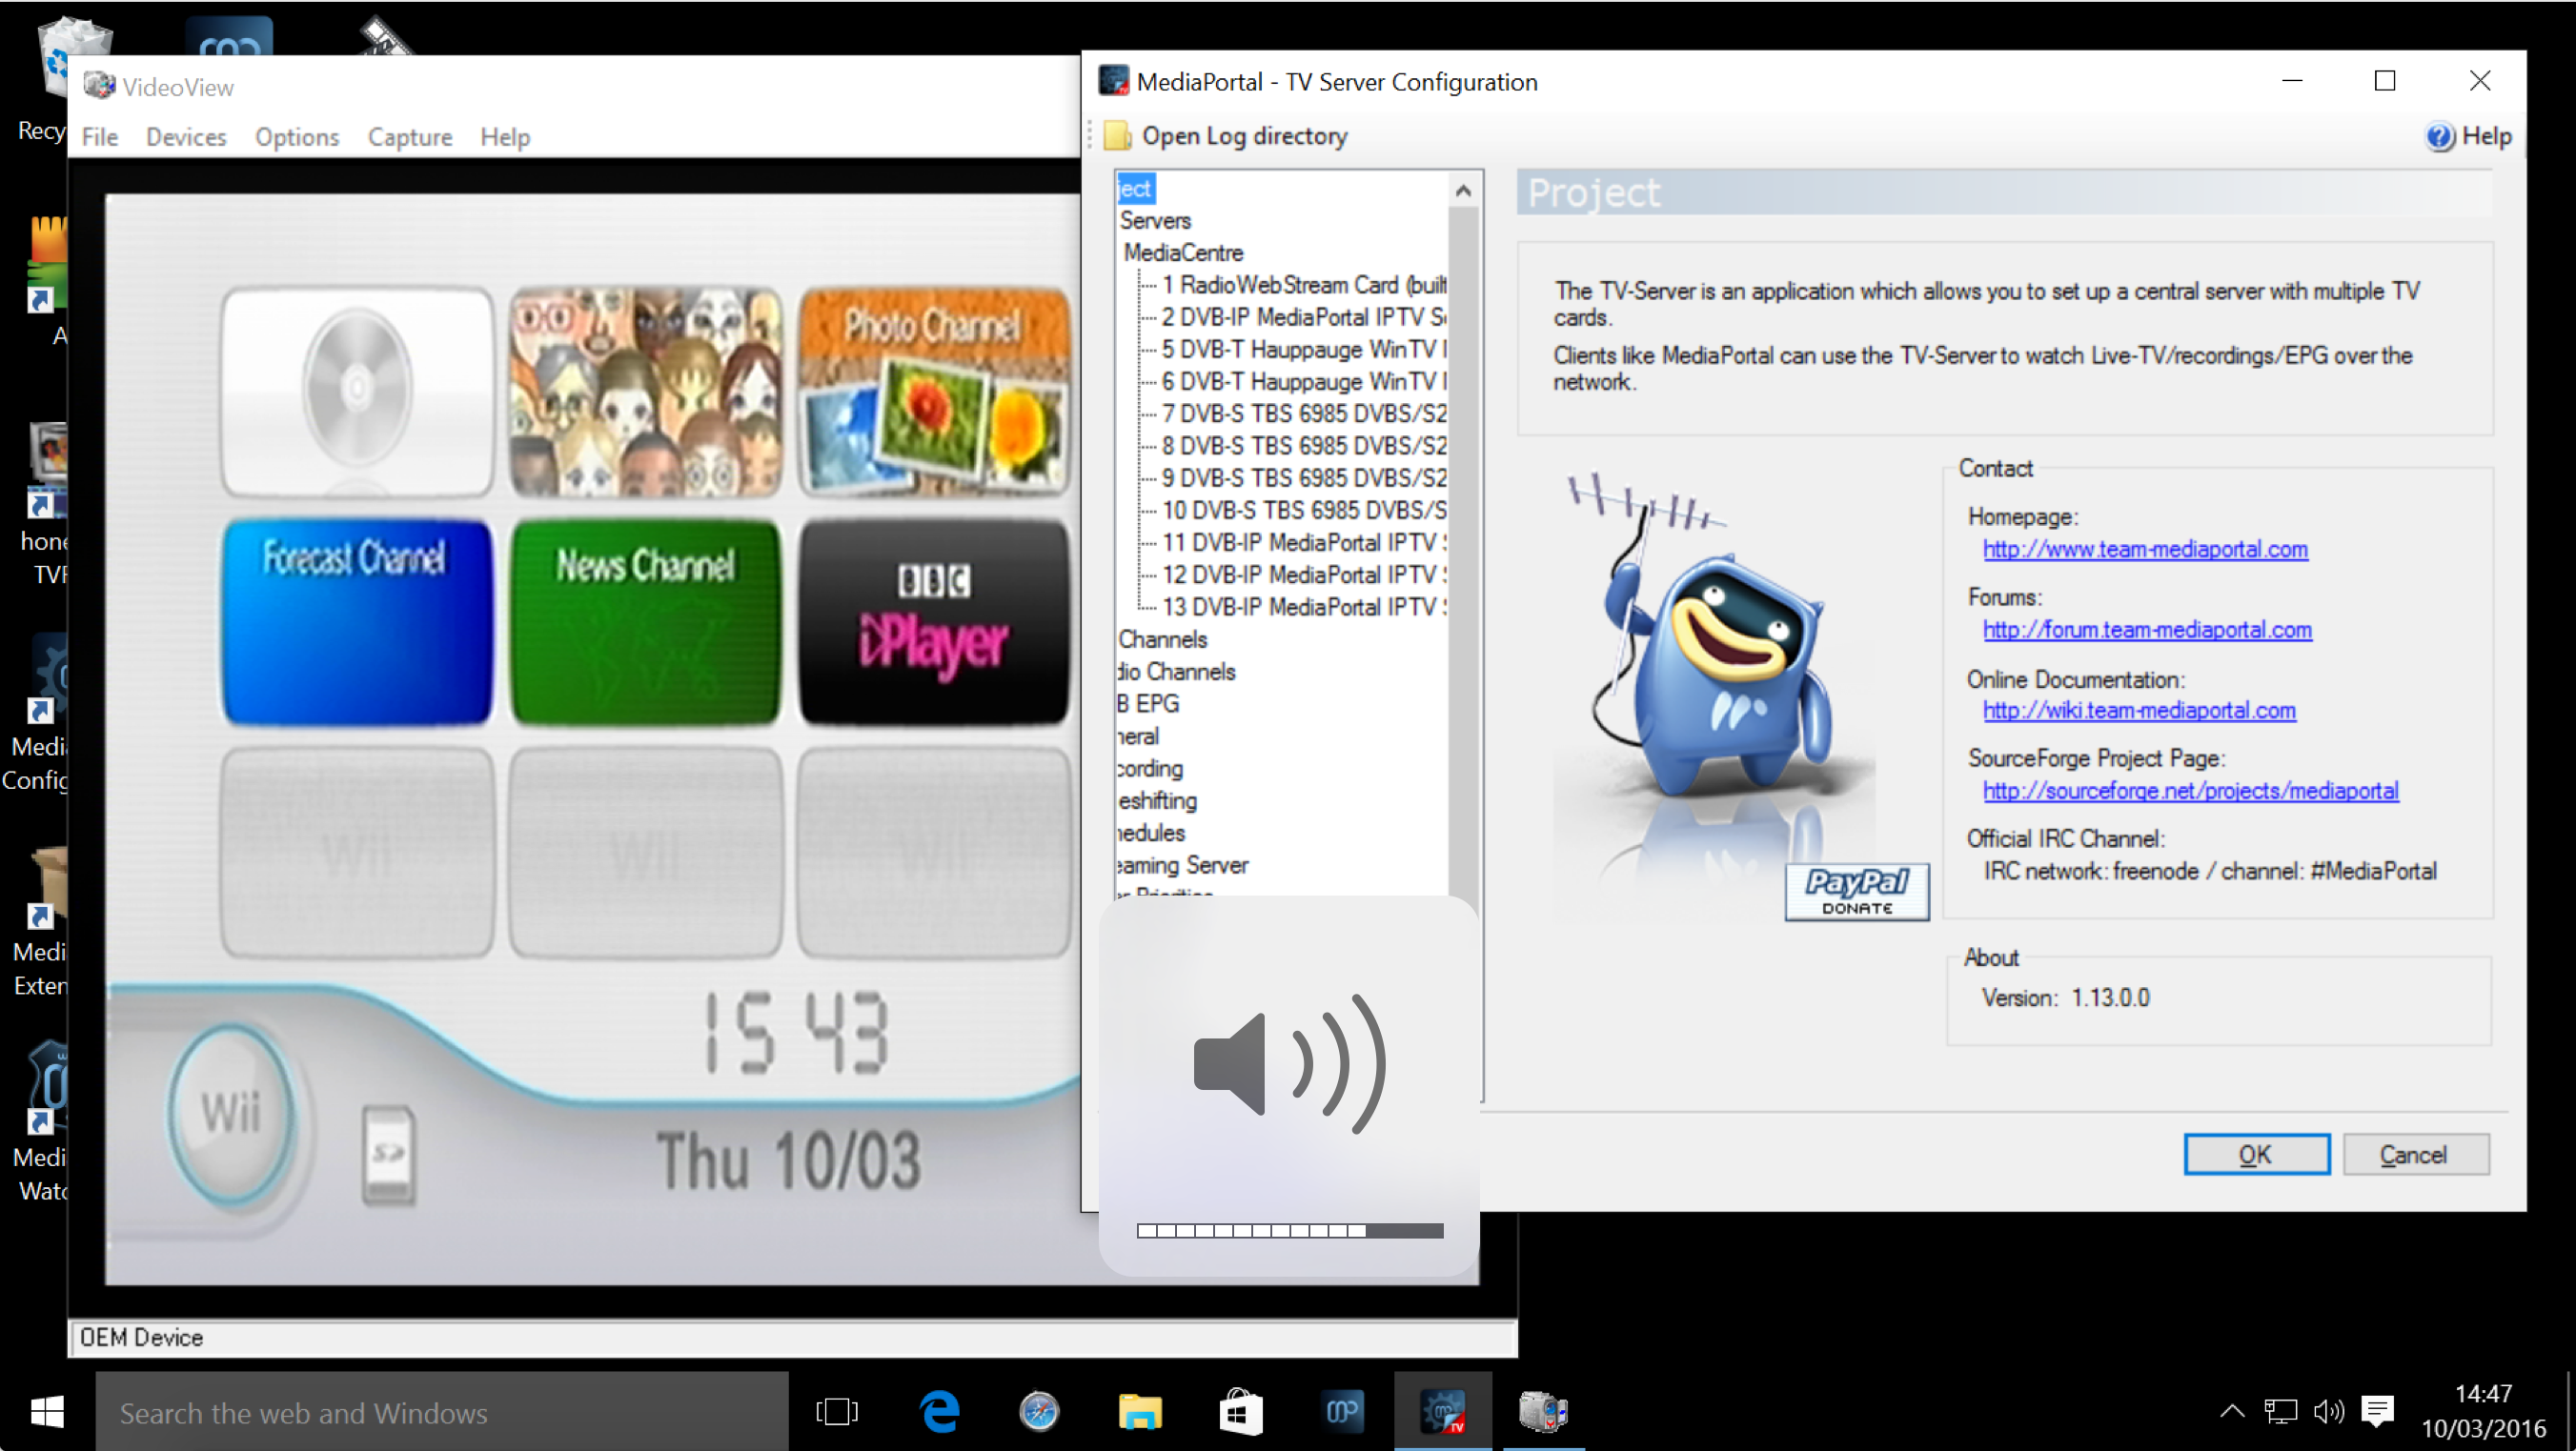The image size is (2576, 1451).
Task: Click the Open Log directory folder icon
Action: tap(1116, 134)
